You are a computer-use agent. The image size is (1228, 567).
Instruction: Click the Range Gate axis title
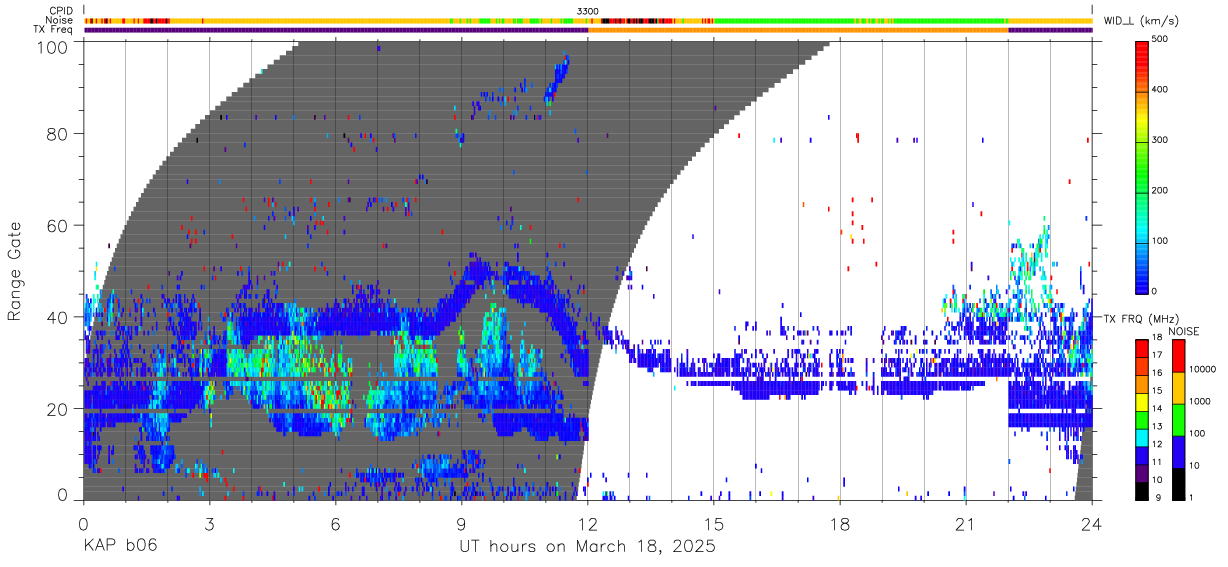(x=15, y=271)
